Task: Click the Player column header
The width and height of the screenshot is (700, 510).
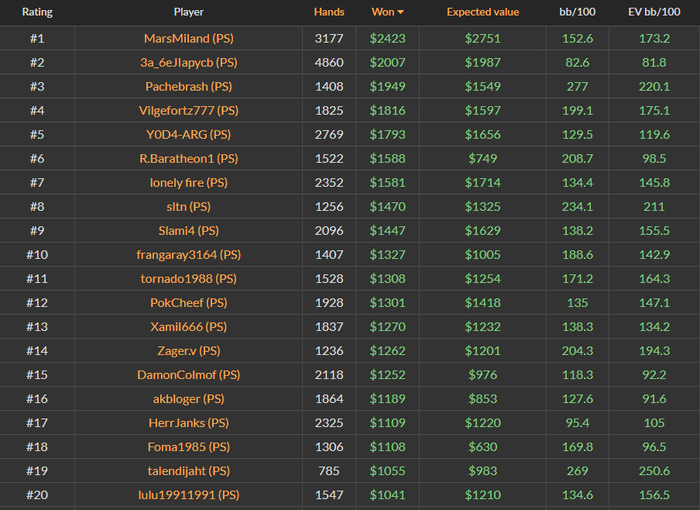Action: 188,12
